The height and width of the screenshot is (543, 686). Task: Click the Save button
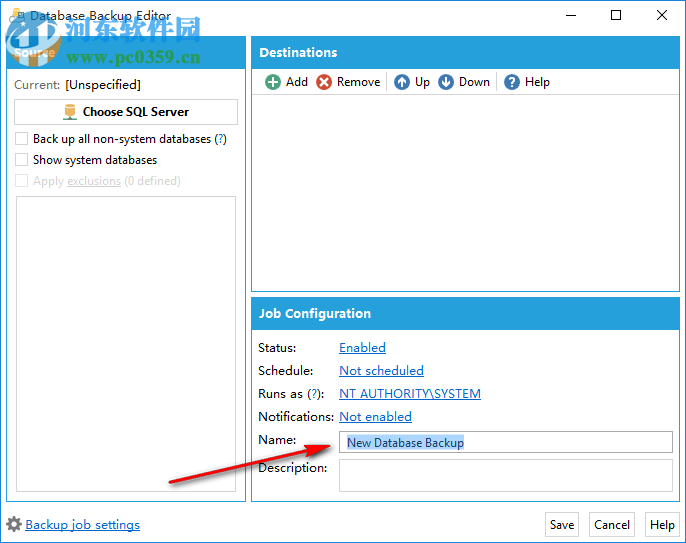coord(562,524)
